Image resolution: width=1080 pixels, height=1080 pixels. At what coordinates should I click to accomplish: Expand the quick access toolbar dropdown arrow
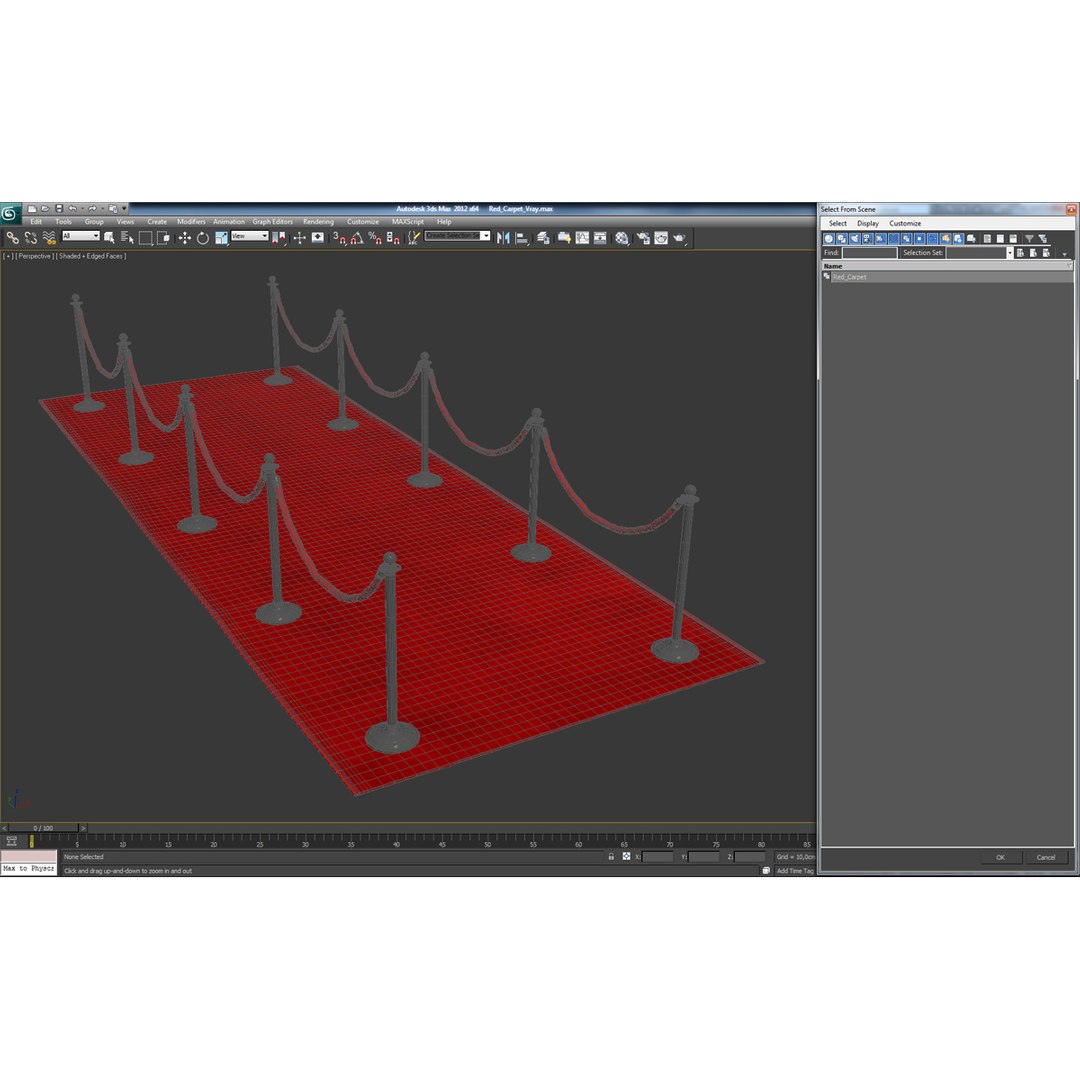(125, 208)
